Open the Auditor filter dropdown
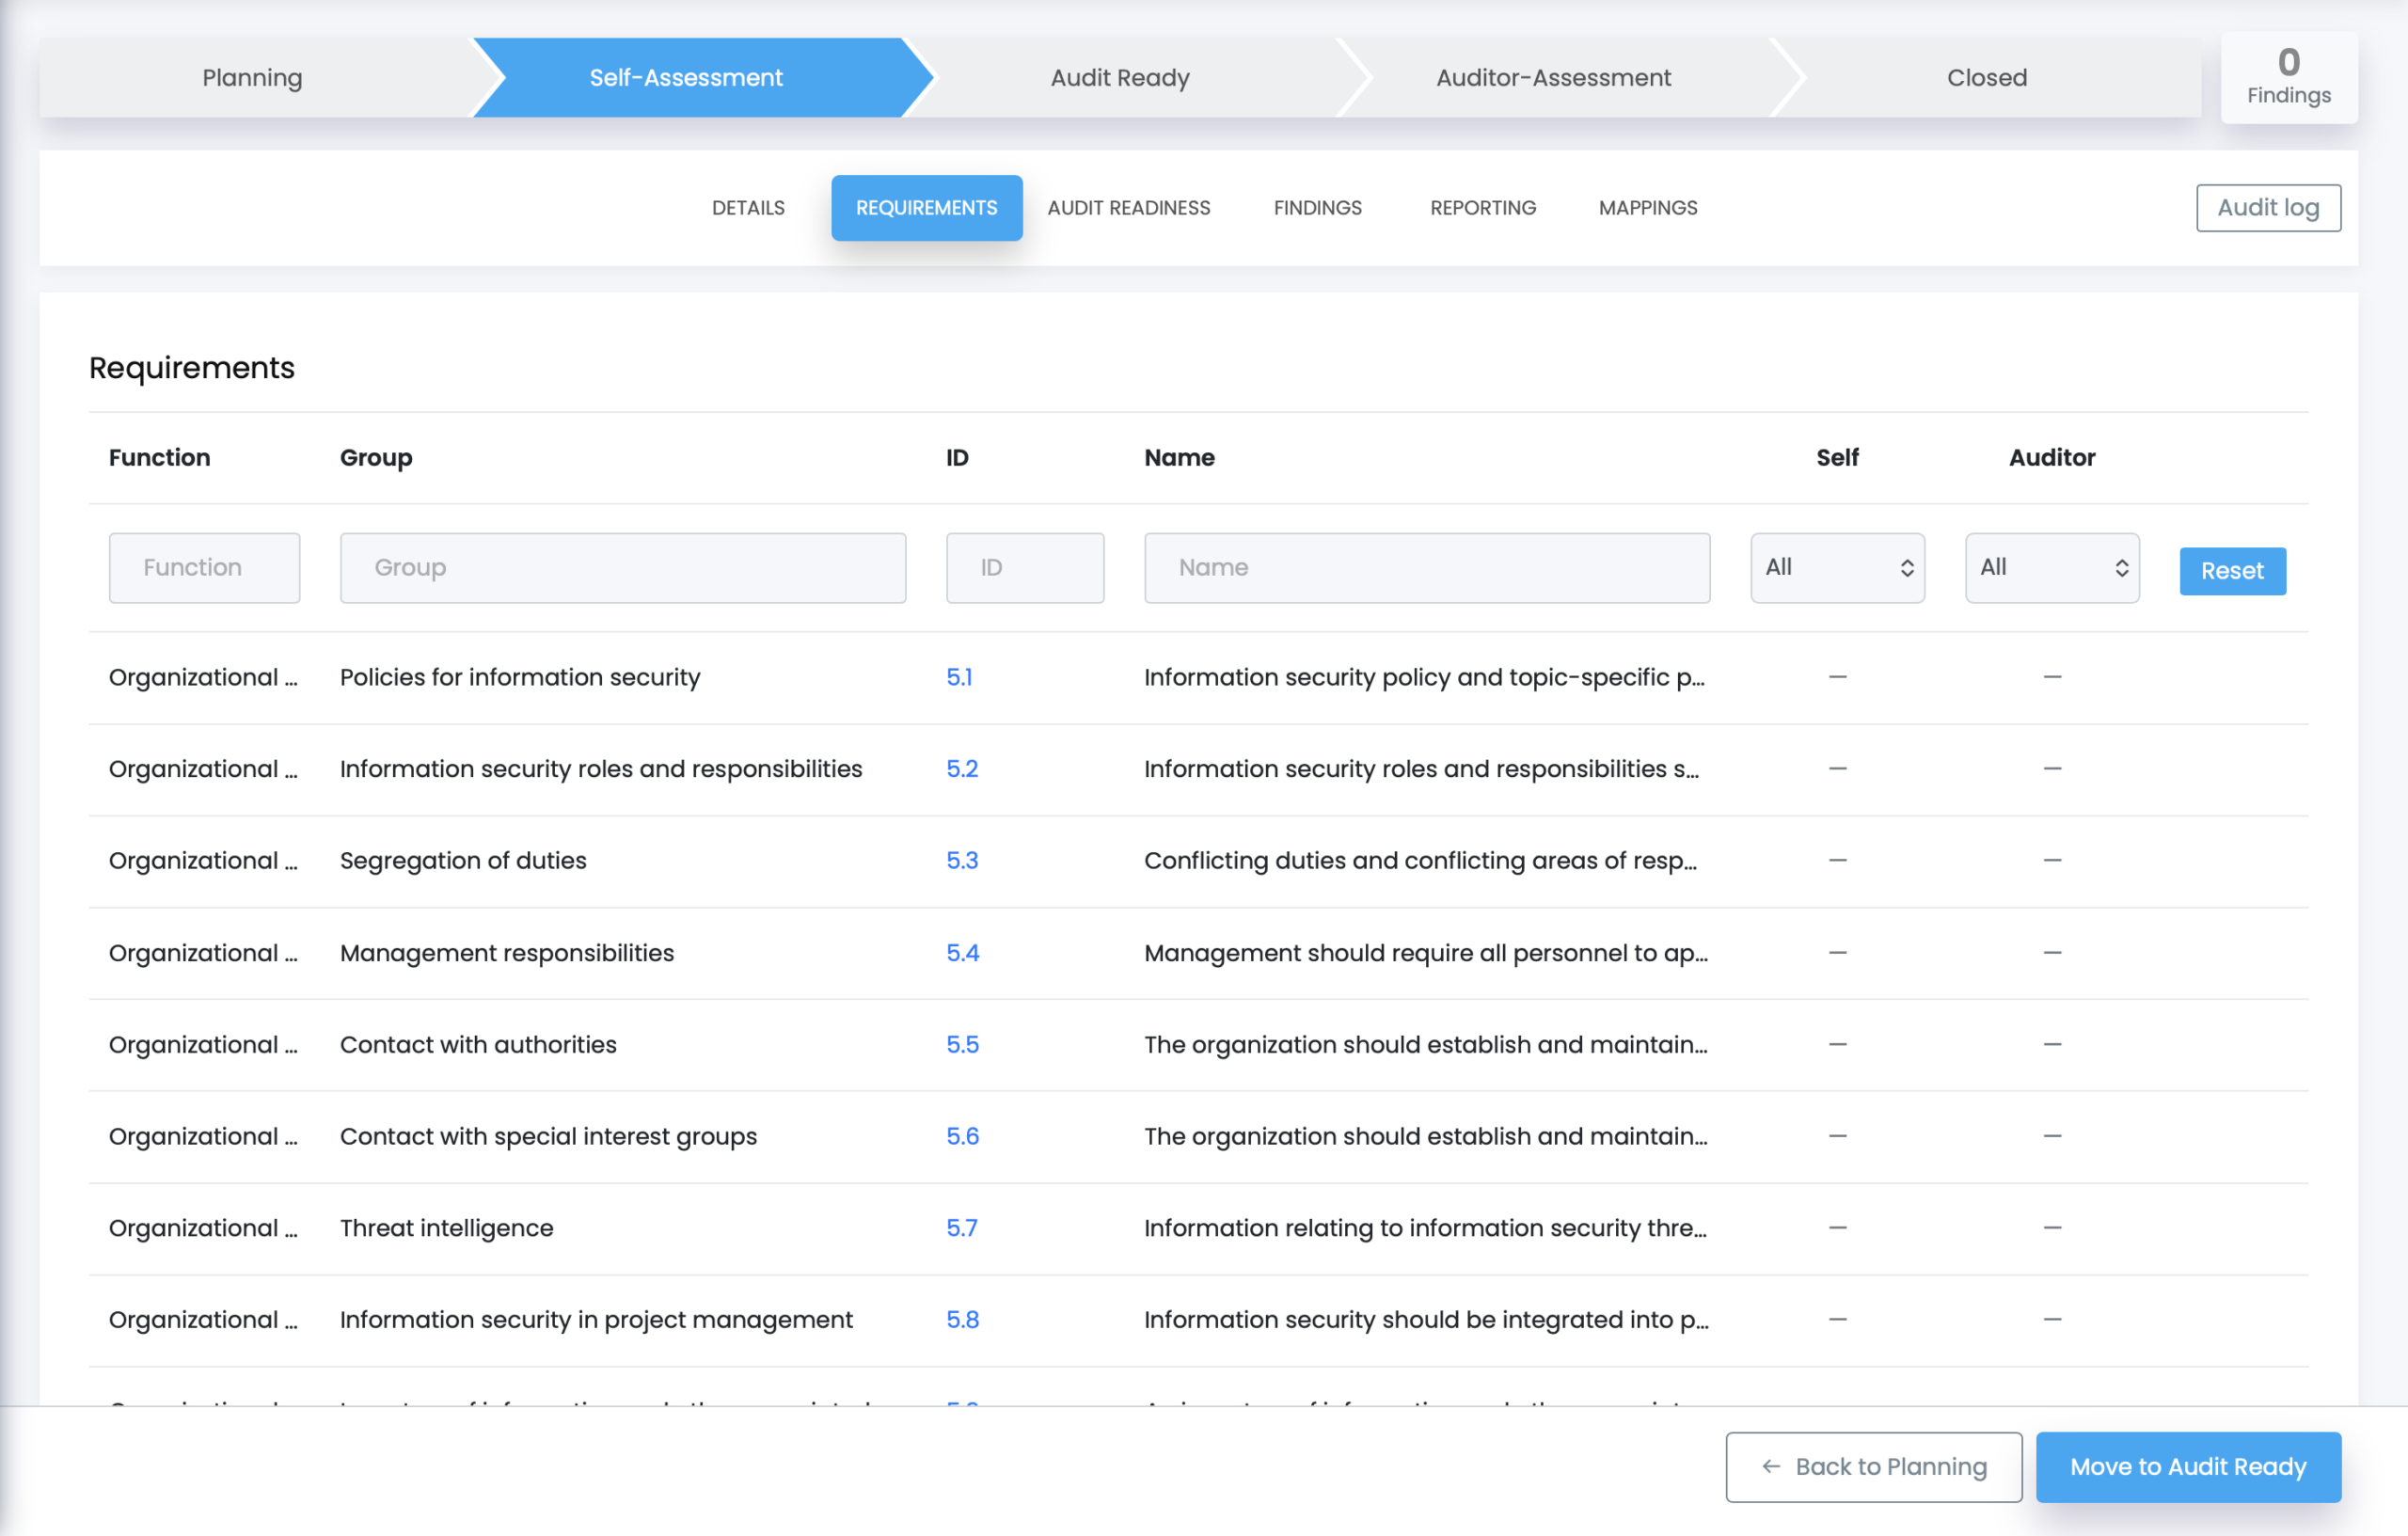 pyautogui.click(x=2052, y=567)
